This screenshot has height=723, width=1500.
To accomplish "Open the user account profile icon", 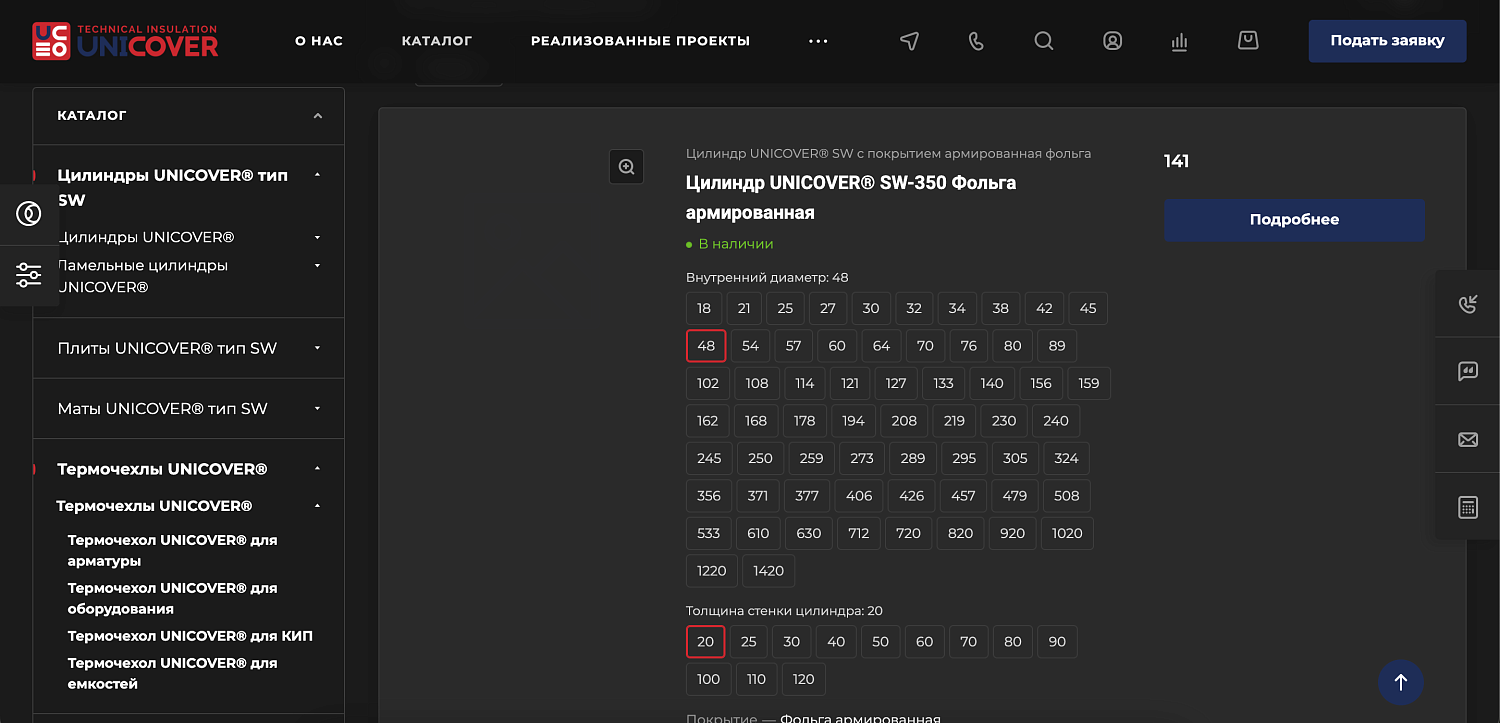I will [x=1112, y=41].
